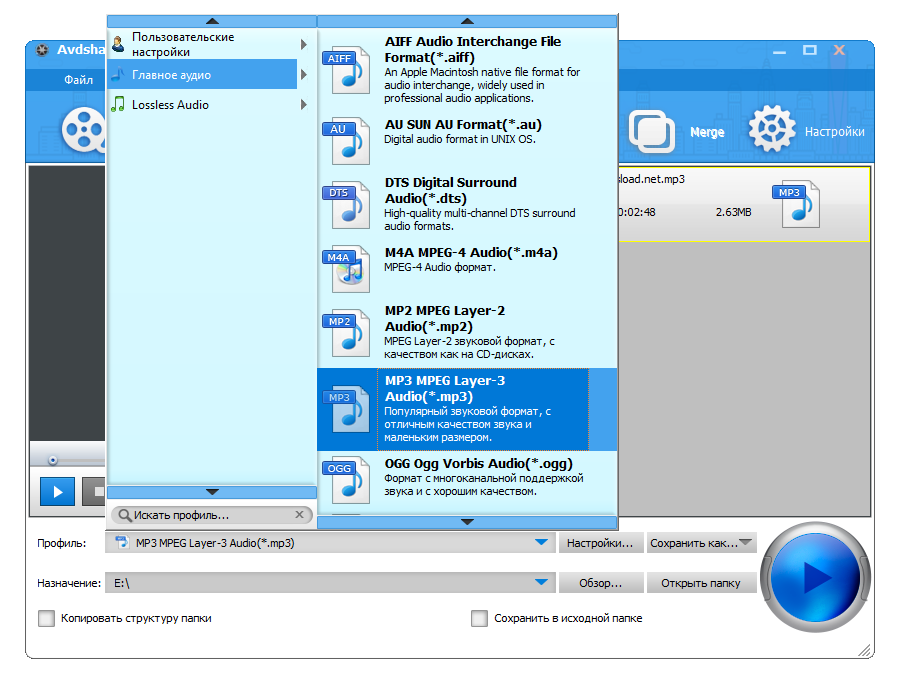Select the OGG Vorbis format icon
The height and width of the screenshot is (696, 906).
346,480
